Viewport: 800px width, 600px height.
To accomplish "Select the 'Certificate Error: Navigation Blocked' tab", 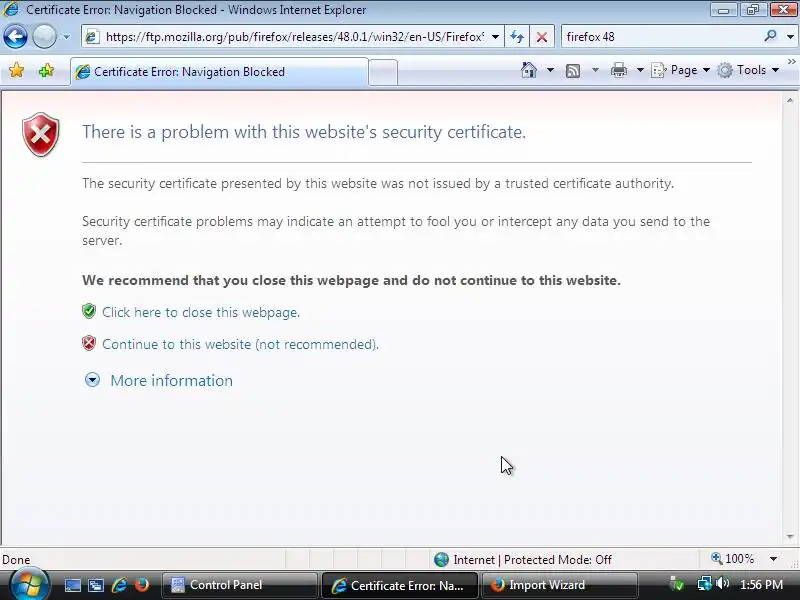I will (219, 72).
